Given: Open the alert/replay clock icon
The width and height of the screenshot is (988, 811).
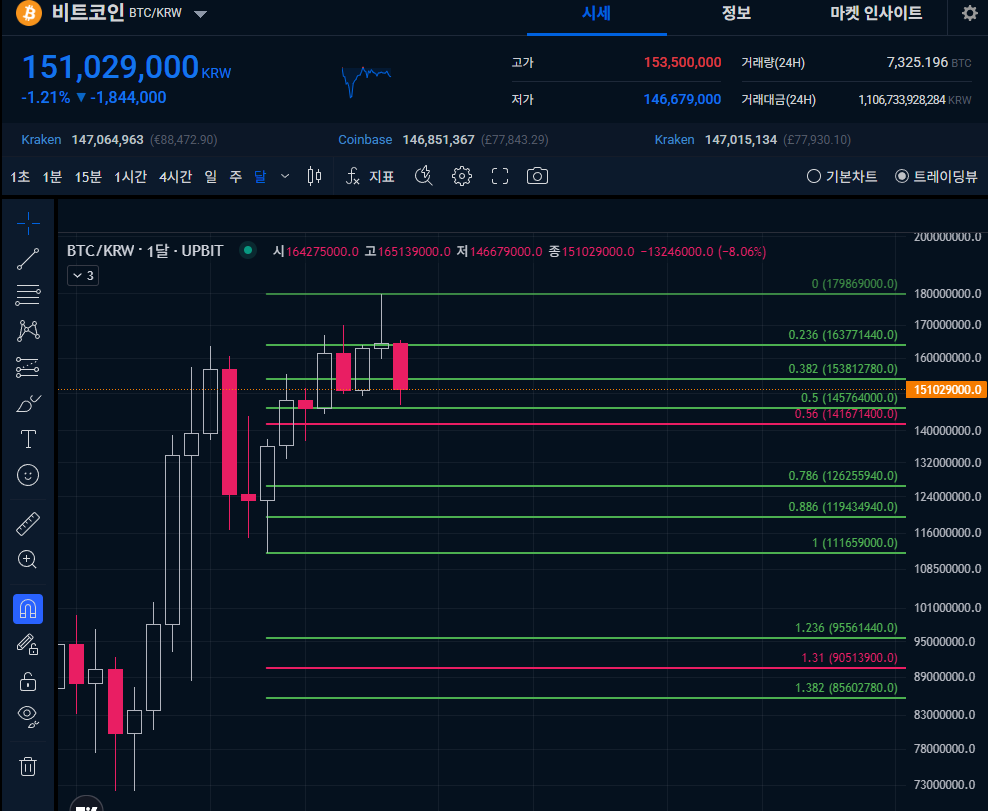Looking at the screenshot, I should pos(423,176).
